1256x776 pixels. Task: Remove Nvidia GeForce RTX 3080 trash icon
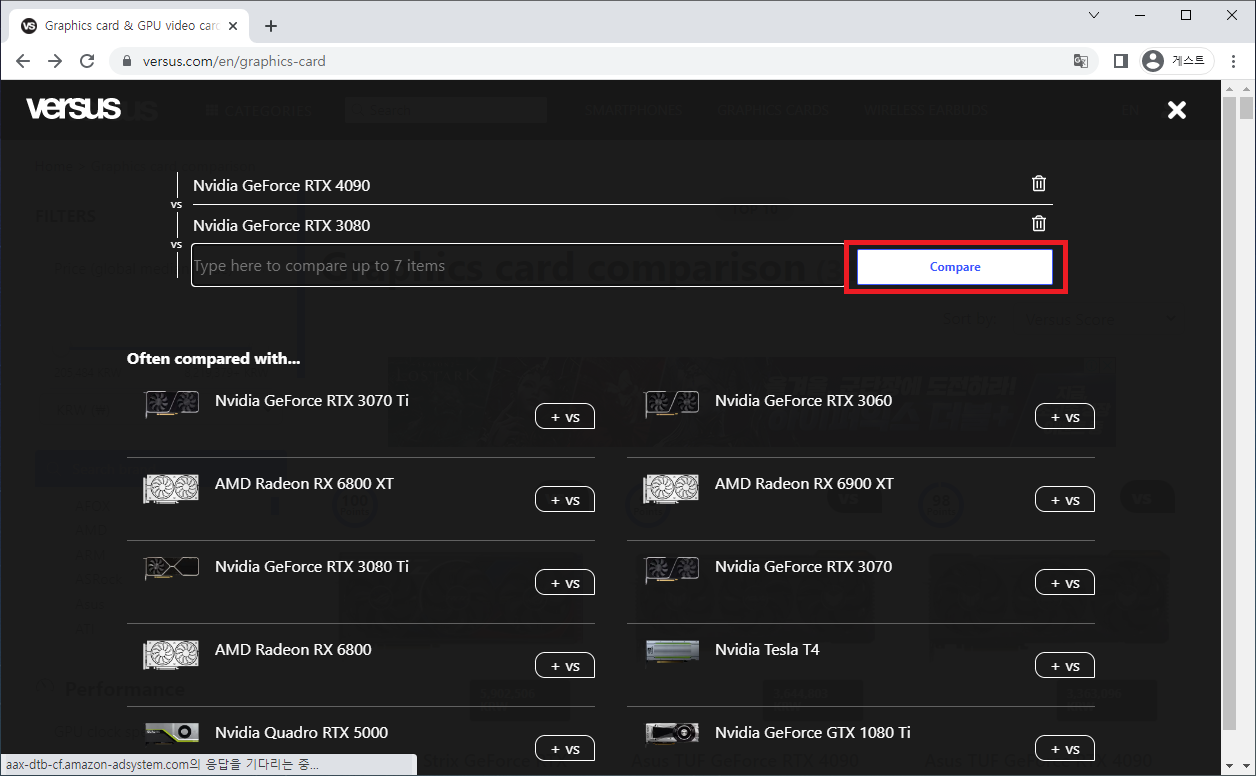click(1039, 223)
